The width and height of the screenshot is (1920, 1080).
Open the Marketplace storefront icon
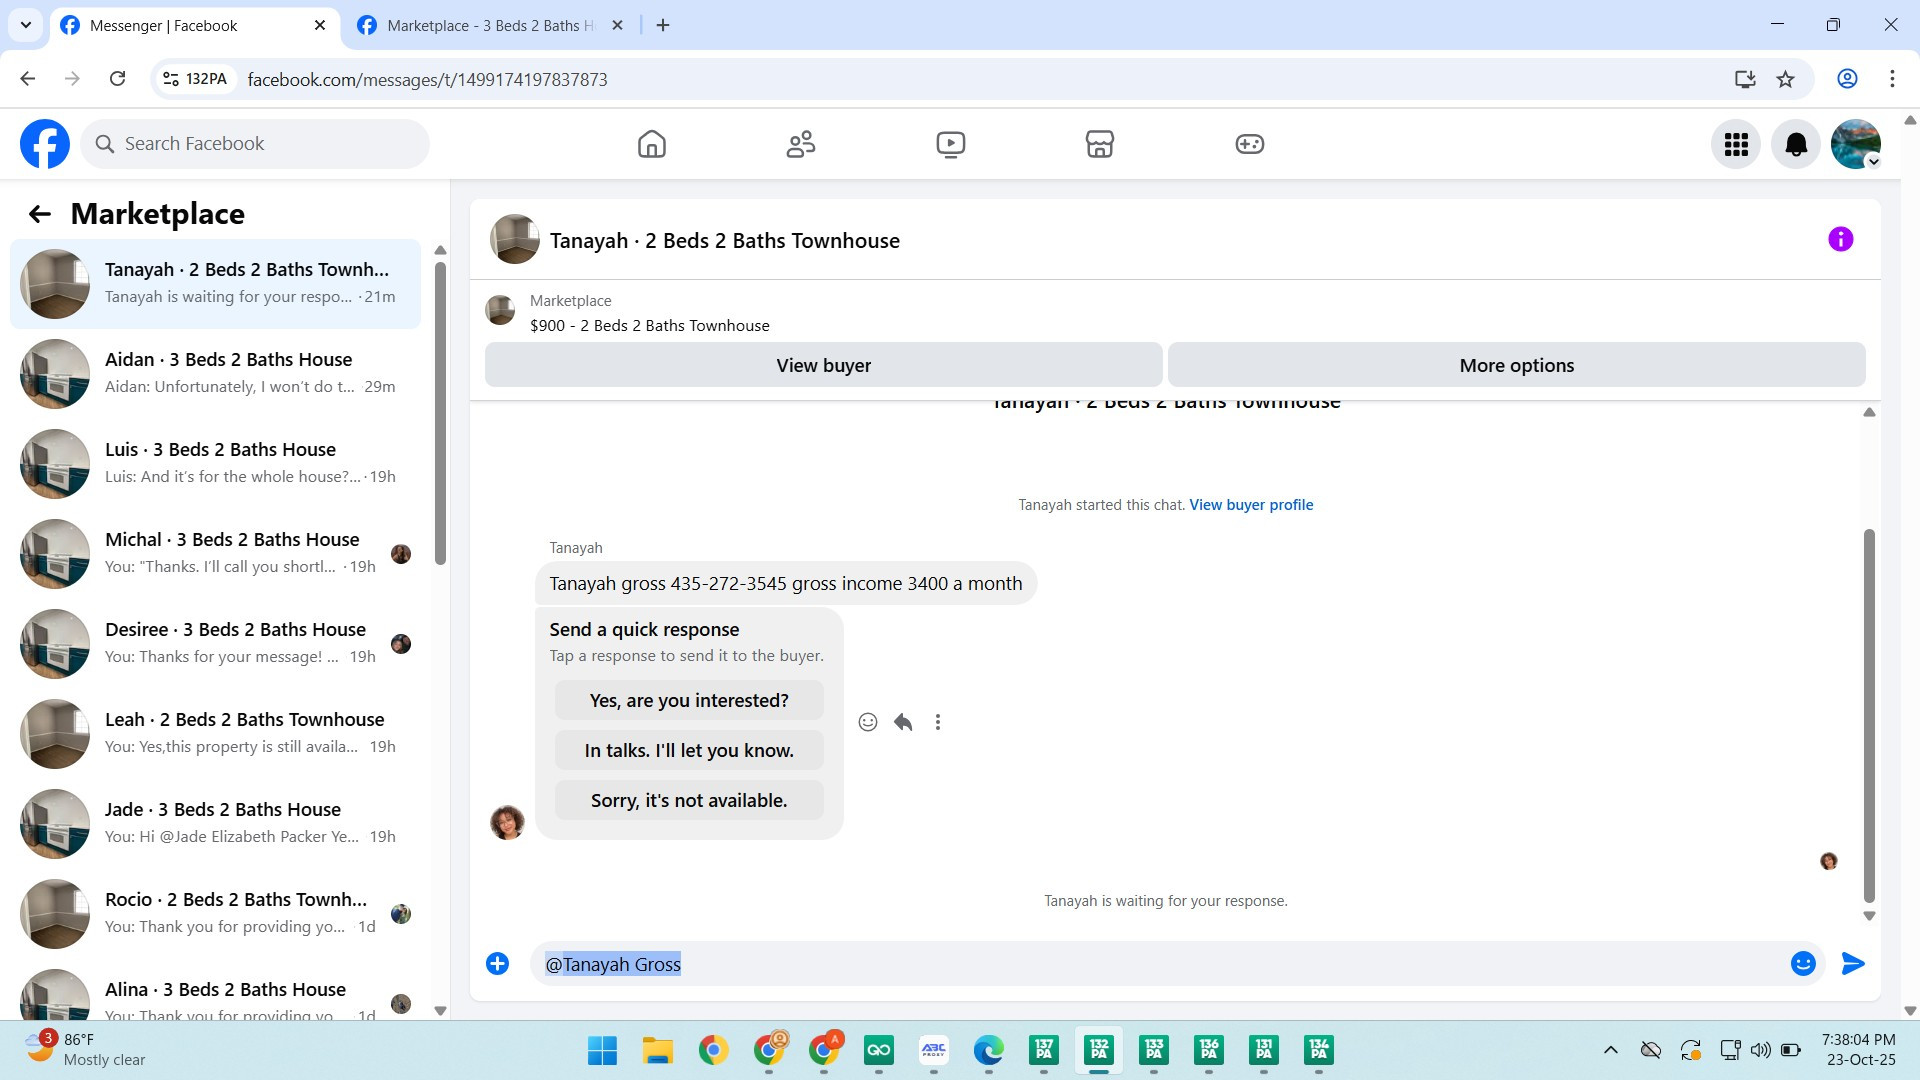[1099, 144]
